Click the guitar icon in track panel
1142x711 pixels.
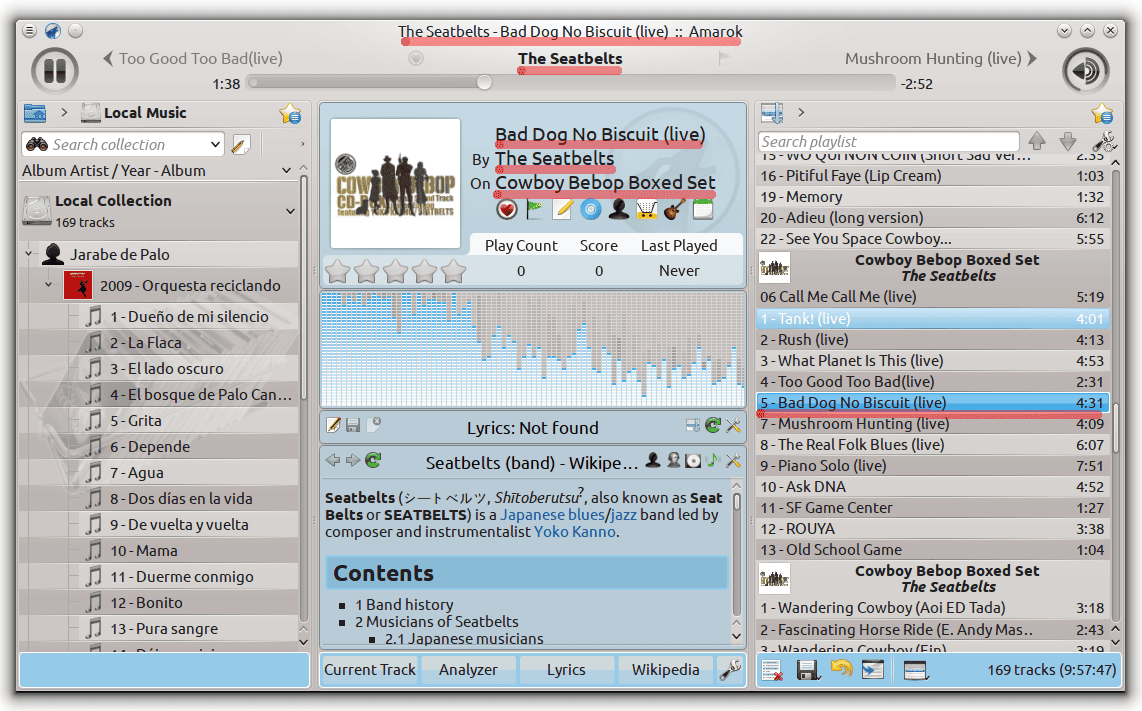coord(674,210)
